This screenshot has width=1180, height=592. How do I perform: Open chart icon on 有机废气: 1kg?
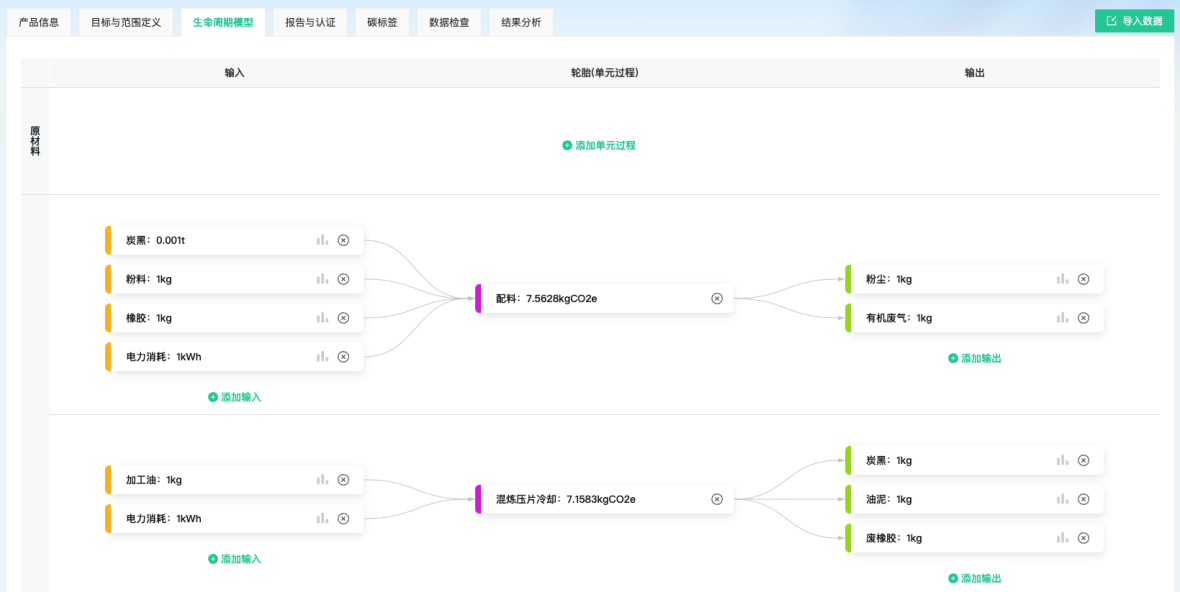[x=1063, y=317]
